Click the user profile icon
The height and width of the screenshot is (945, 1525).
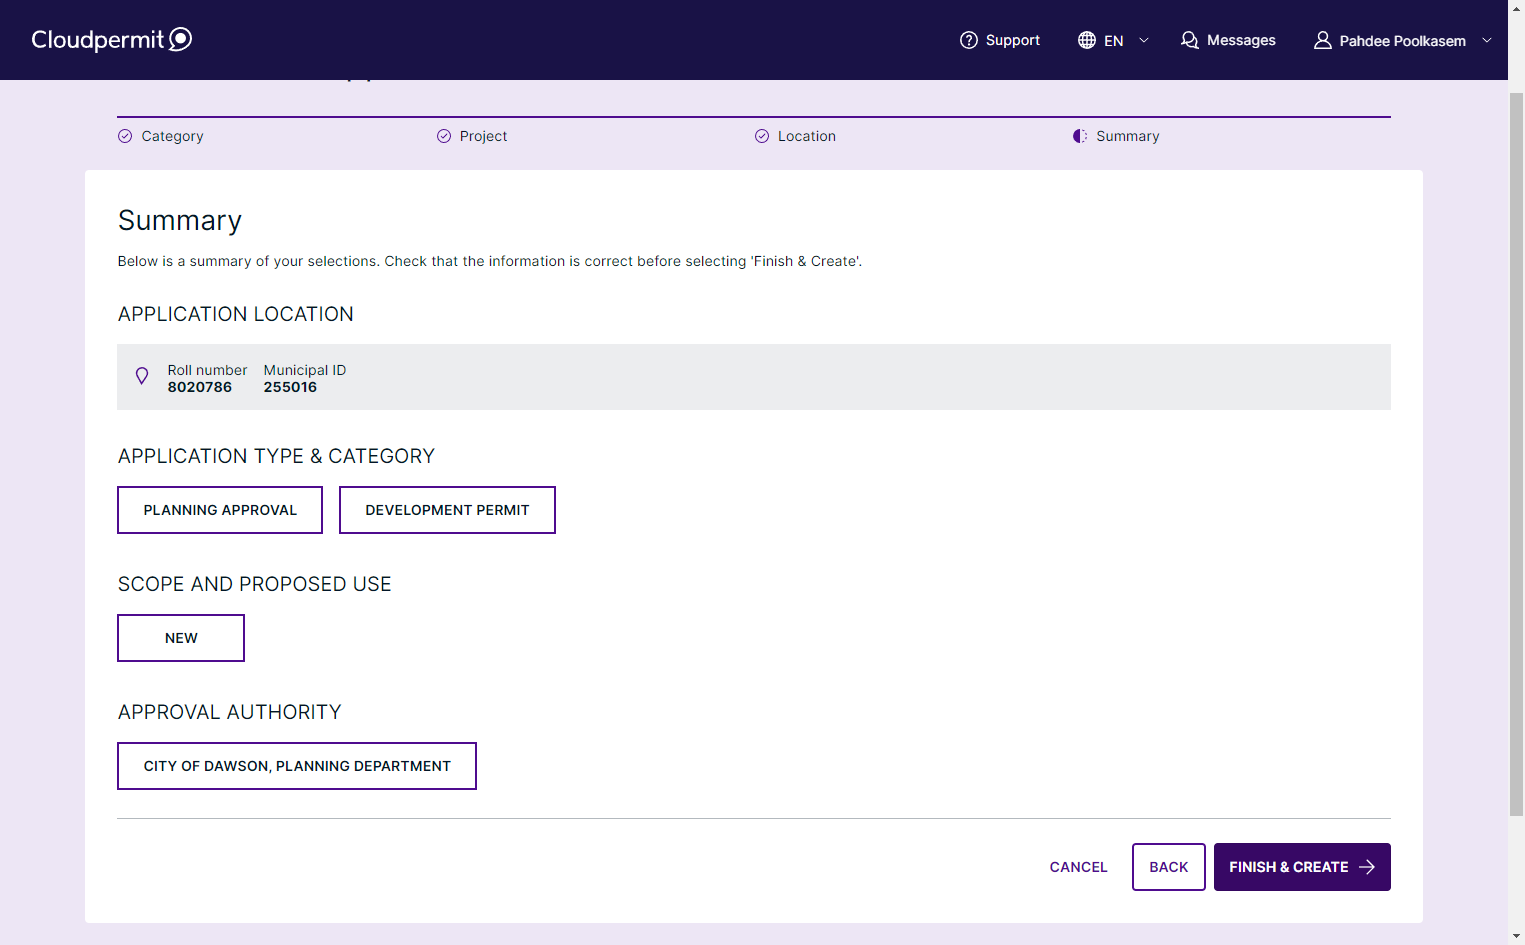pyautogui.click(x=1323, y=40)
